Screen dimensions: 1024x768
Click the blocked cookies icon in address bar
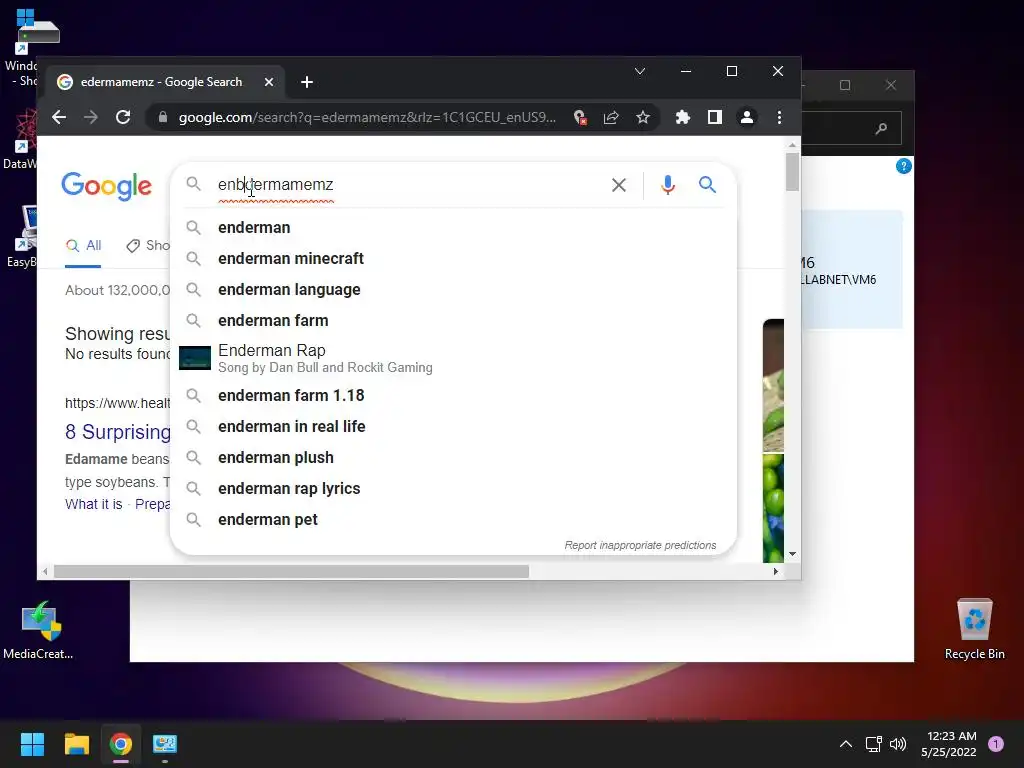579,118
